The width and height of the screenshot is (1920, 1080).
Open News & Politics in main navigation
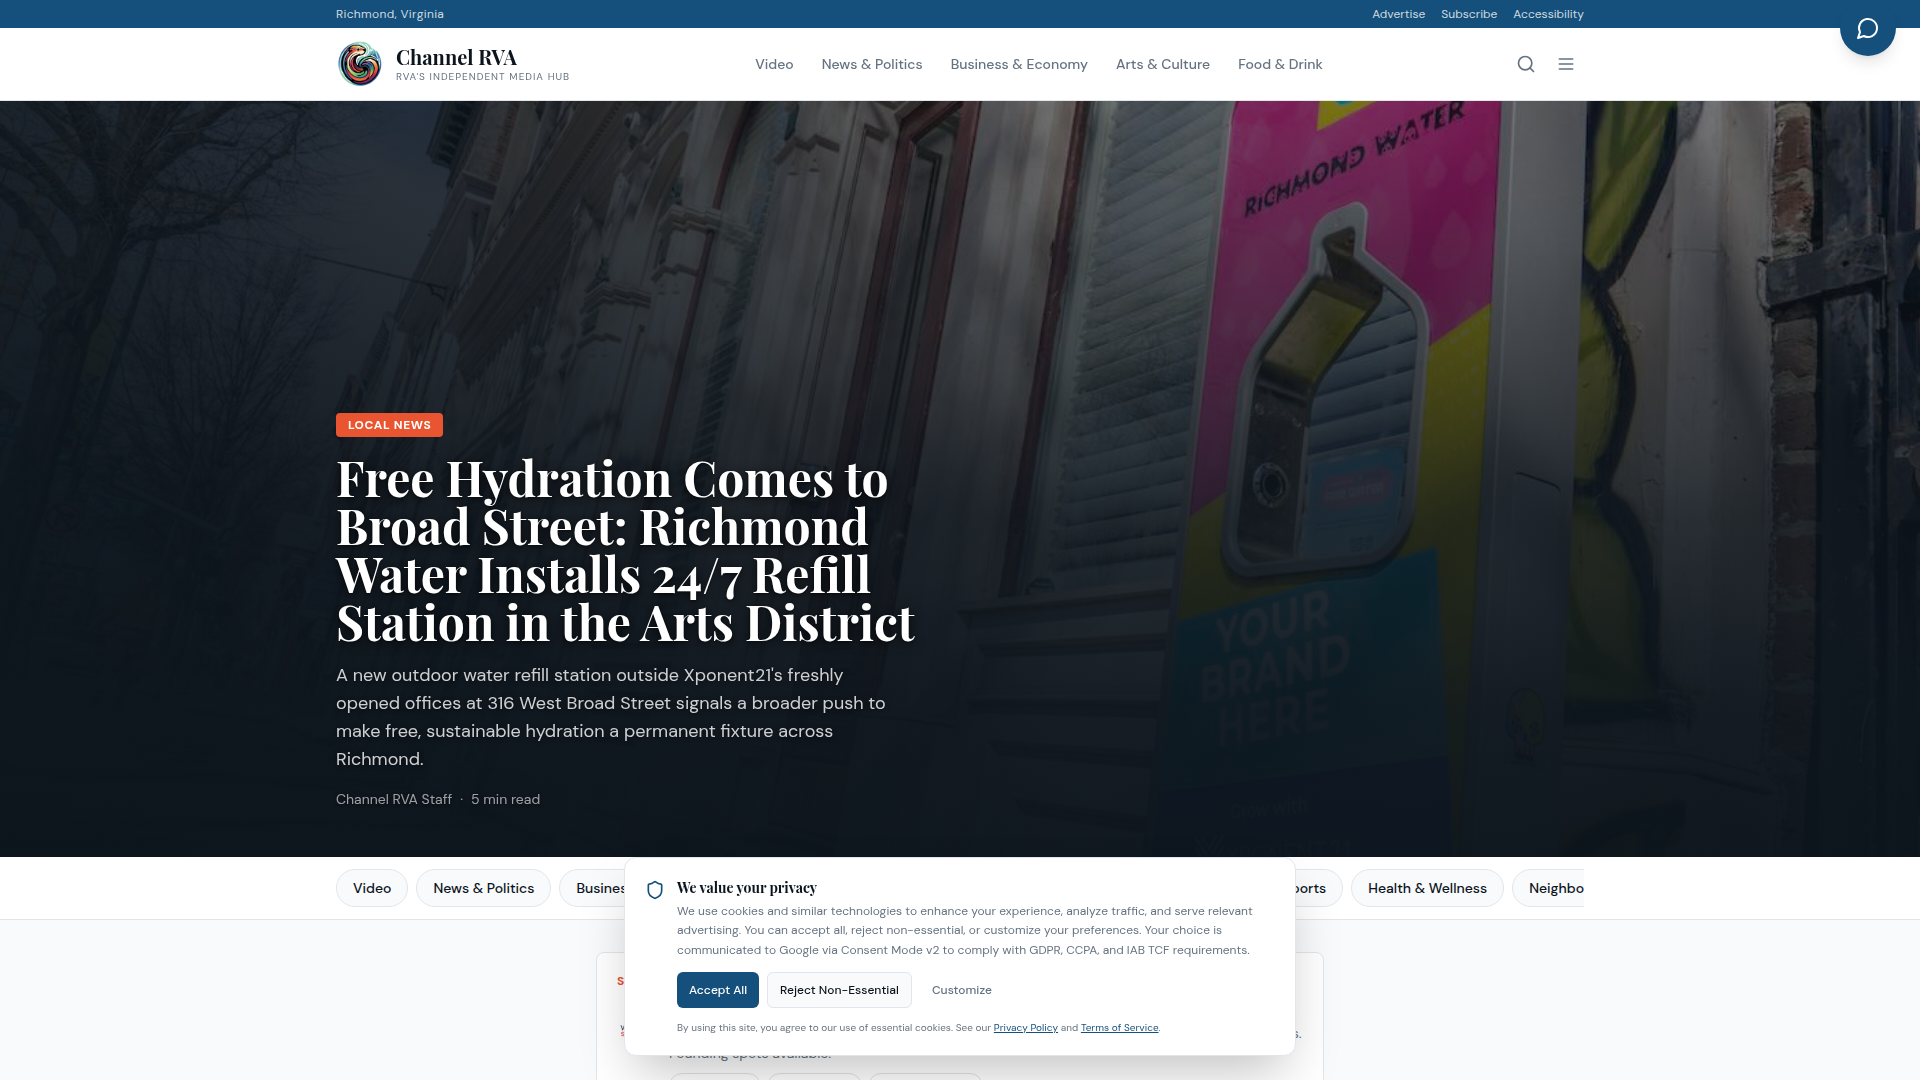pos(872,64)
